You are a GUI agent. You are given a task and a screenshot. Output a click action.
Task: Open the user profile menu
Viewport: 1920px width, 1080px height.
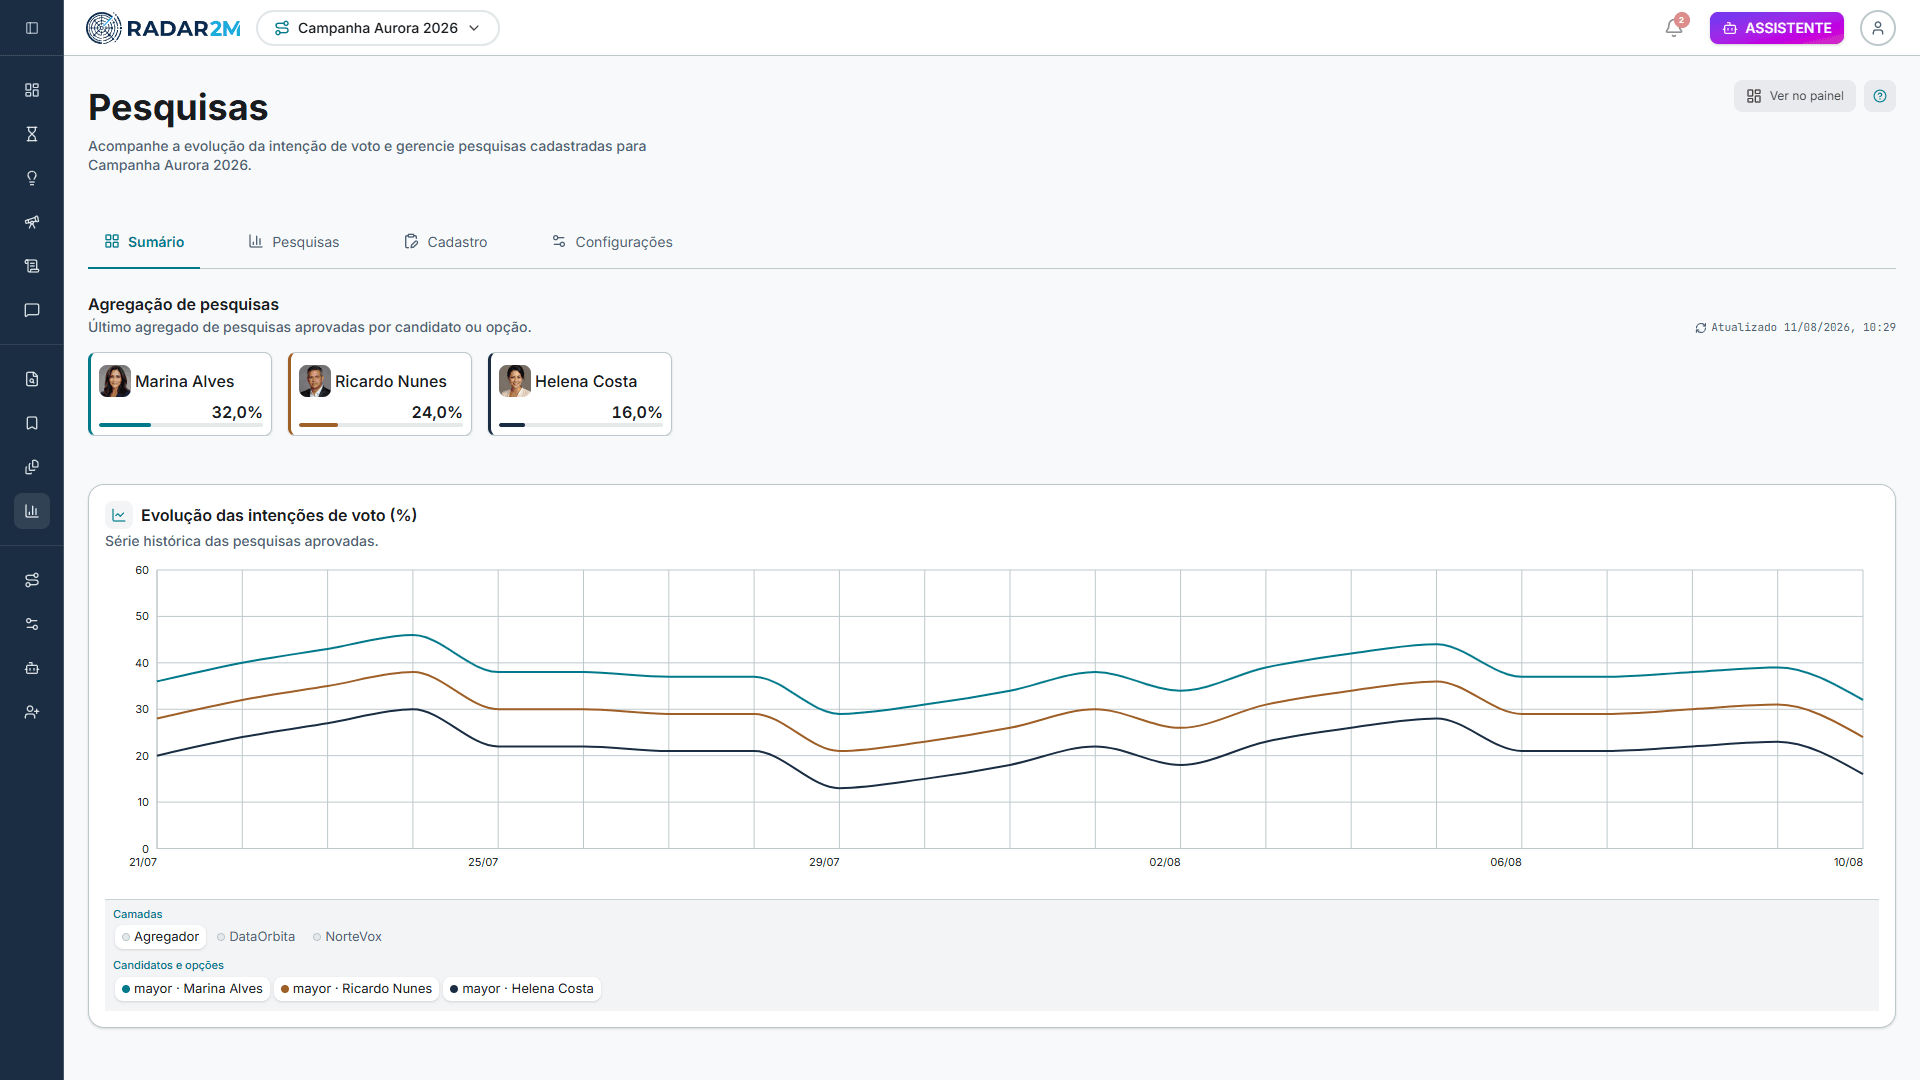(1878, 28)
